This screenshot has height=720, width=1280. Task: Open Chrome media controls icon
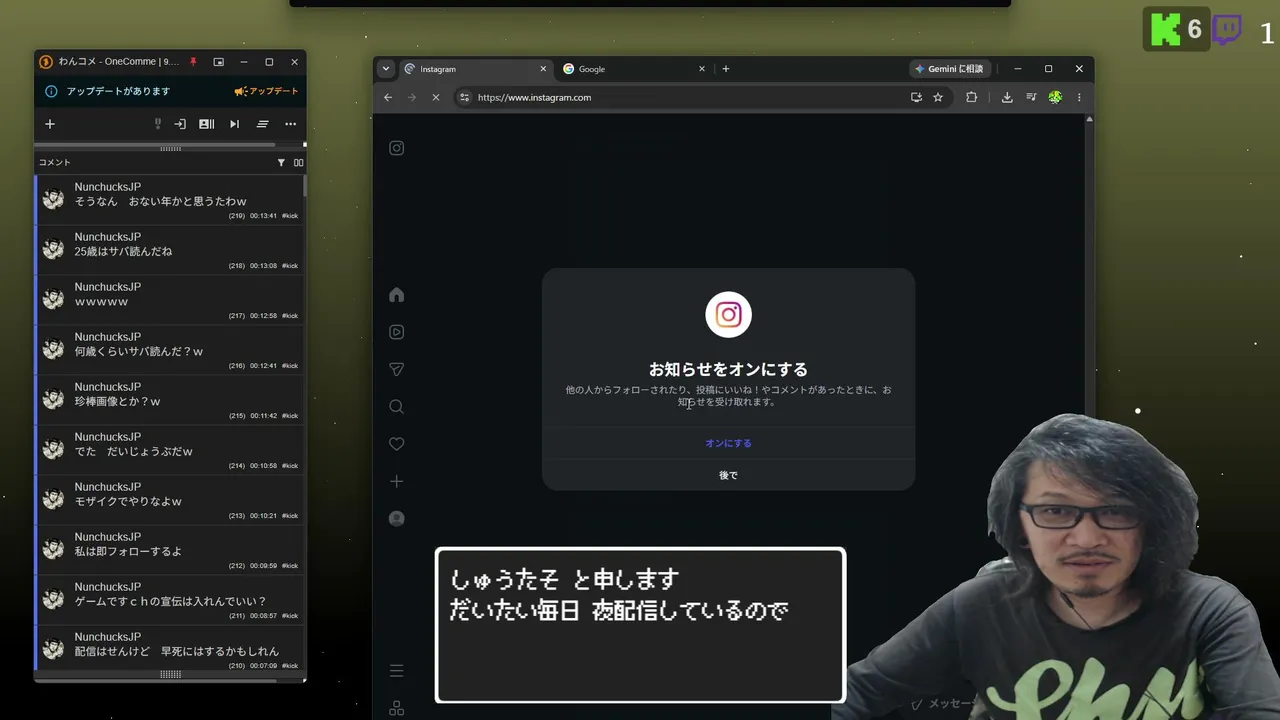click(1031, 97)
